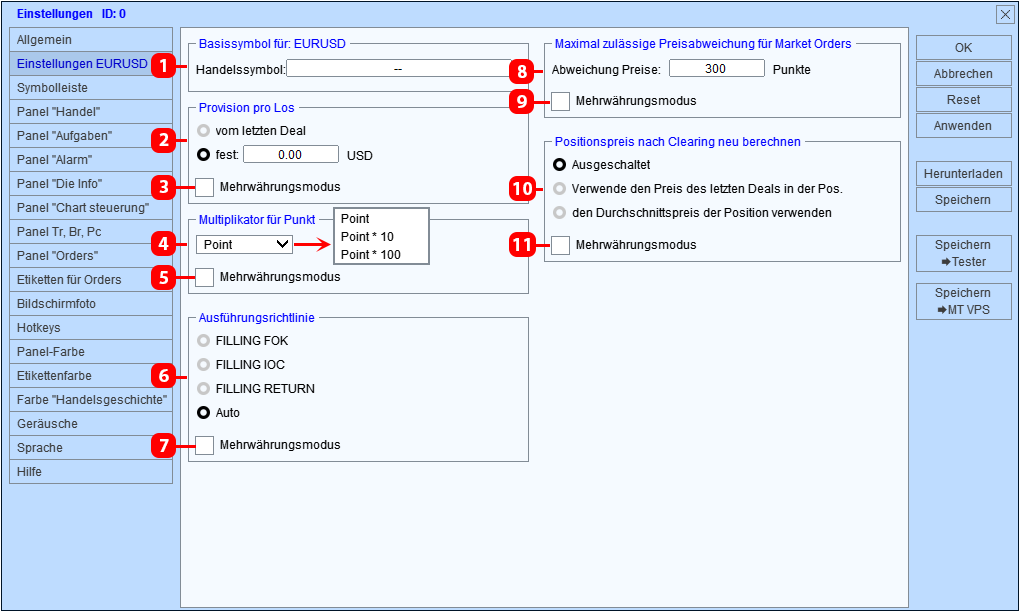
Task: Click Speichern MT VPS button
Action: 964,302
